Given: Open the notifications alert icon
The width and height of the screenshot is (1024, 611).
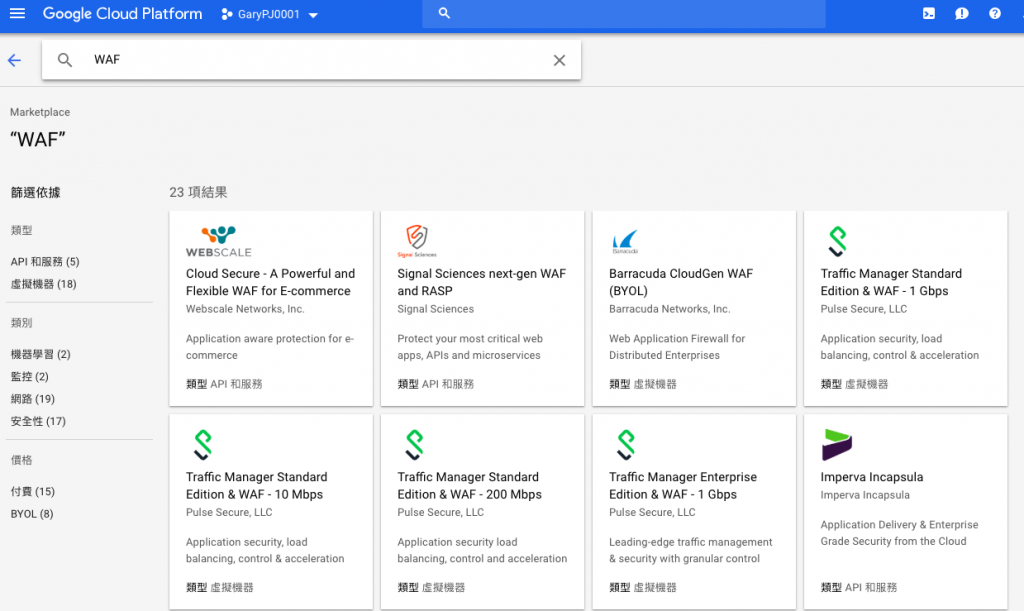Looking at the screenshot, I should [x=961, y=14].
